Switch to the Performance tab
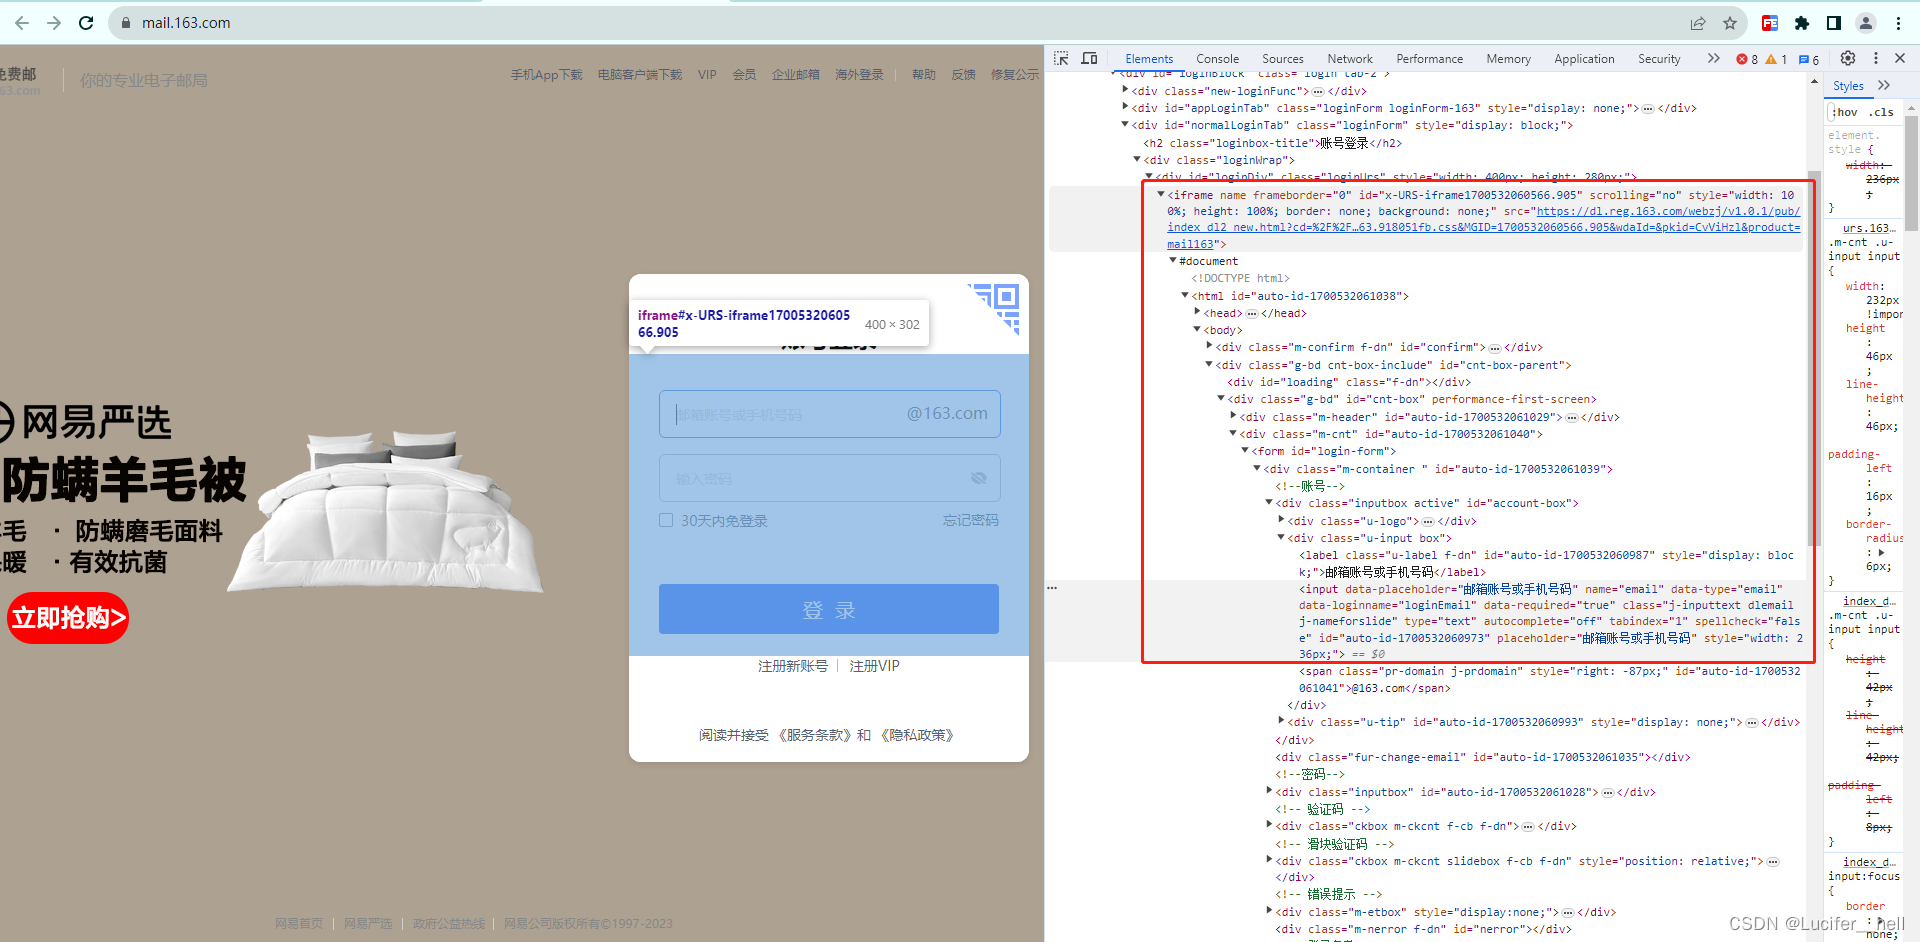The width and height of the screenshot is (1920, 942). (1429, 59)
